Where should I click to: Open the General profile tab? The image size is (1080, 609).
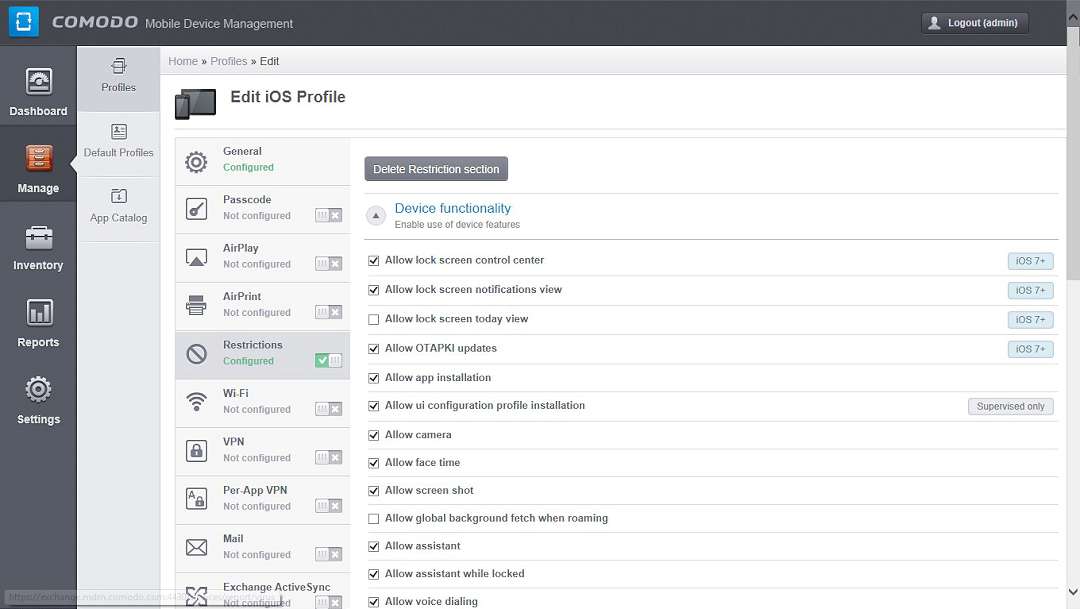(262, 161)
